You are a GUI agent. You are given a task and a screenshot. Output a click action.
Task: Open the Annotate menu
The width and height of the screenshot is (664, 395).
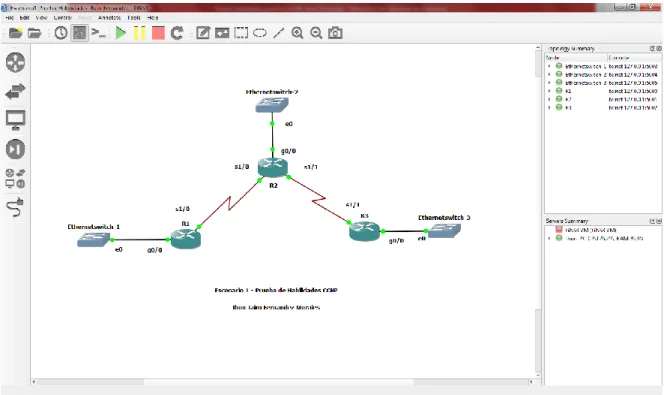click(x=109, y=18)
